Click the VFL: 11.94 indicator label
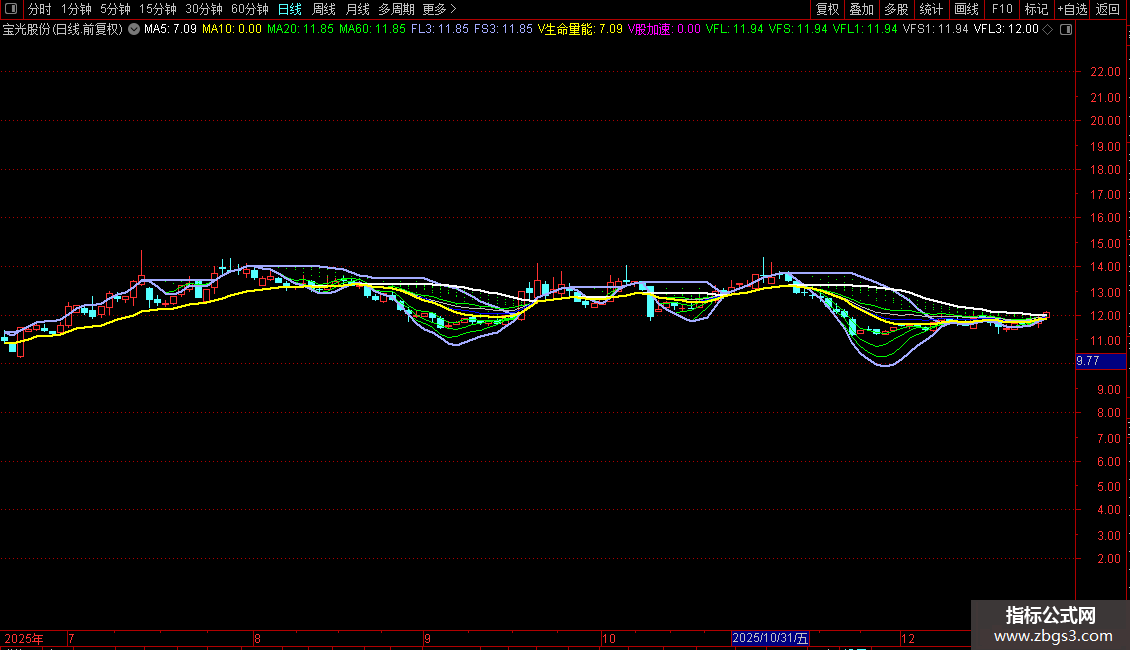Screen dimensions: 1130x650 [734, 30]
